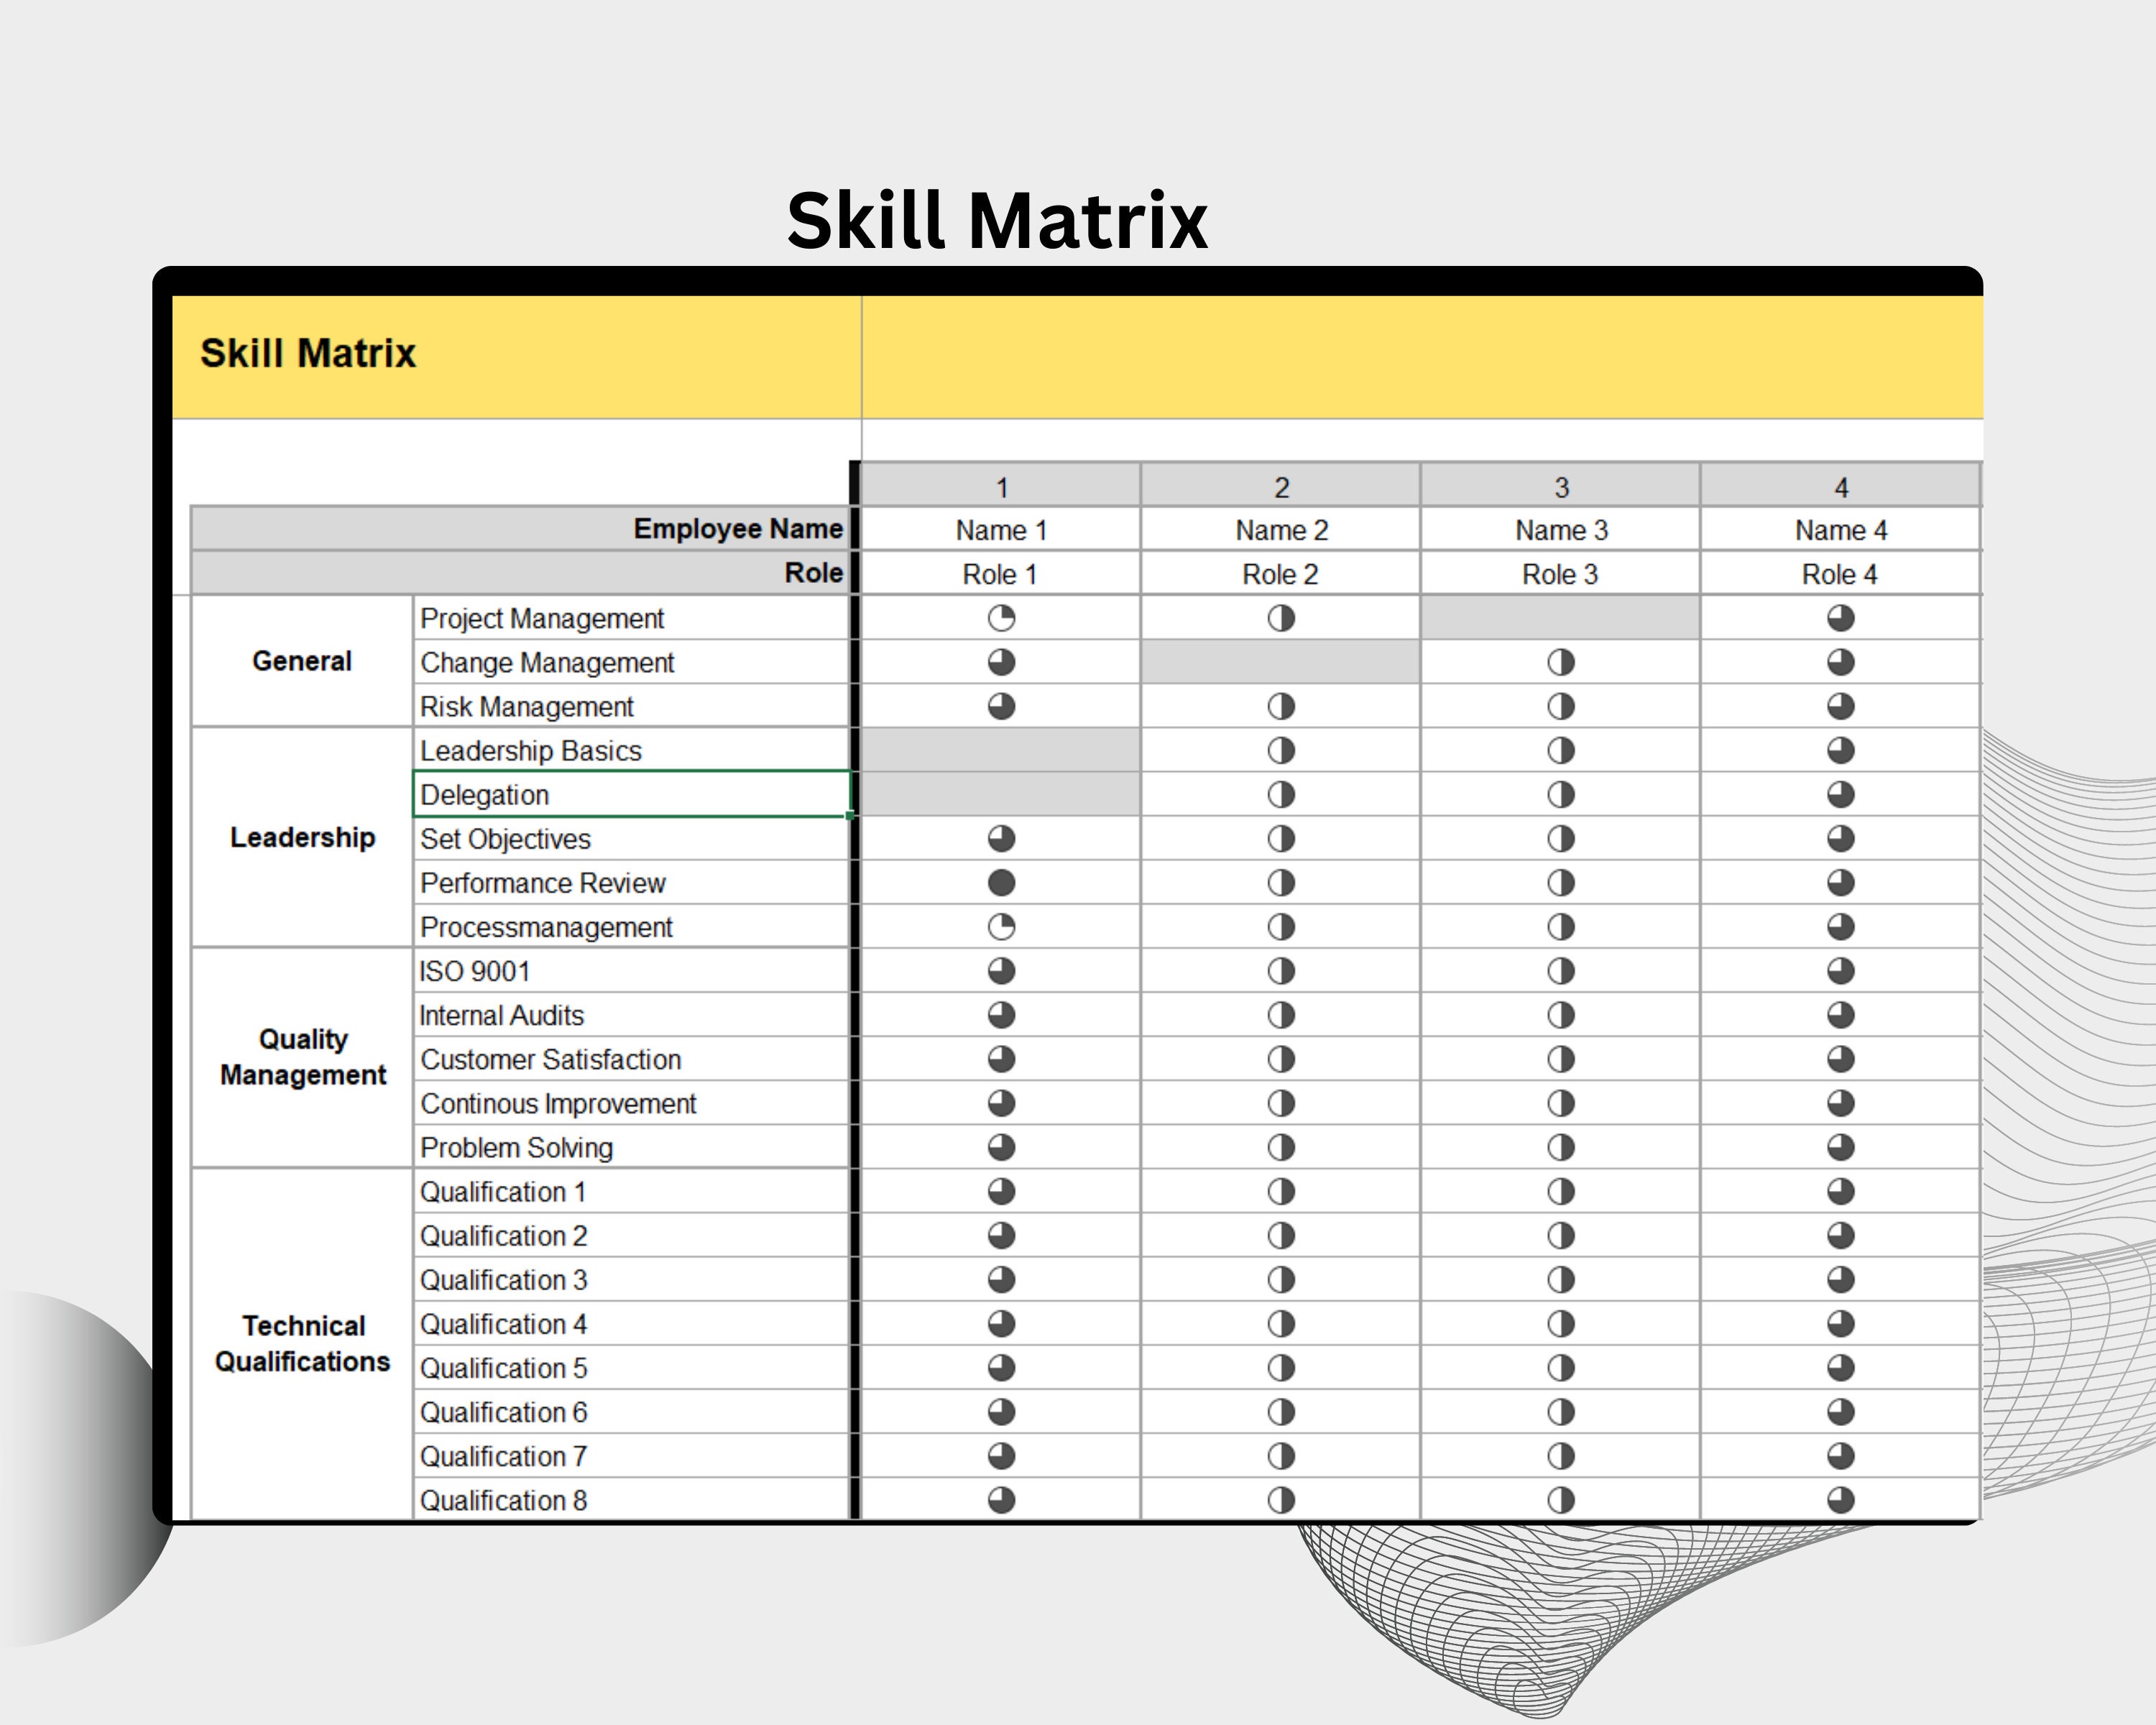Click the Employee Name header label
This screenshot has width=2156, height=1725.
tap(738, 530)
